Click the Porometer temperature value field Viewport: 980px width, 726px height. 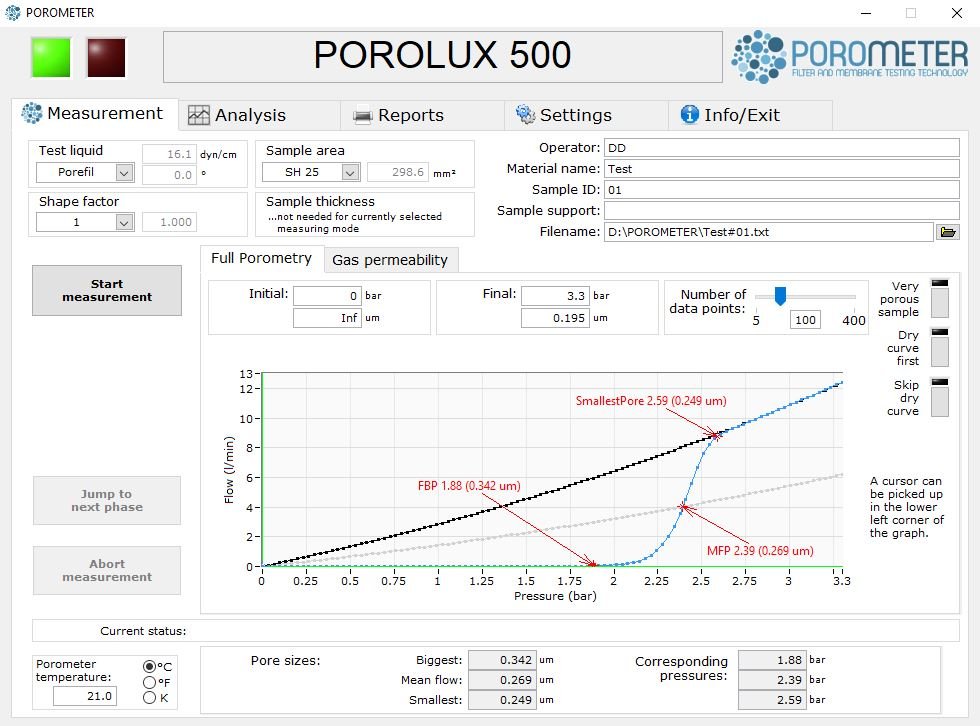tap(85, 696)
